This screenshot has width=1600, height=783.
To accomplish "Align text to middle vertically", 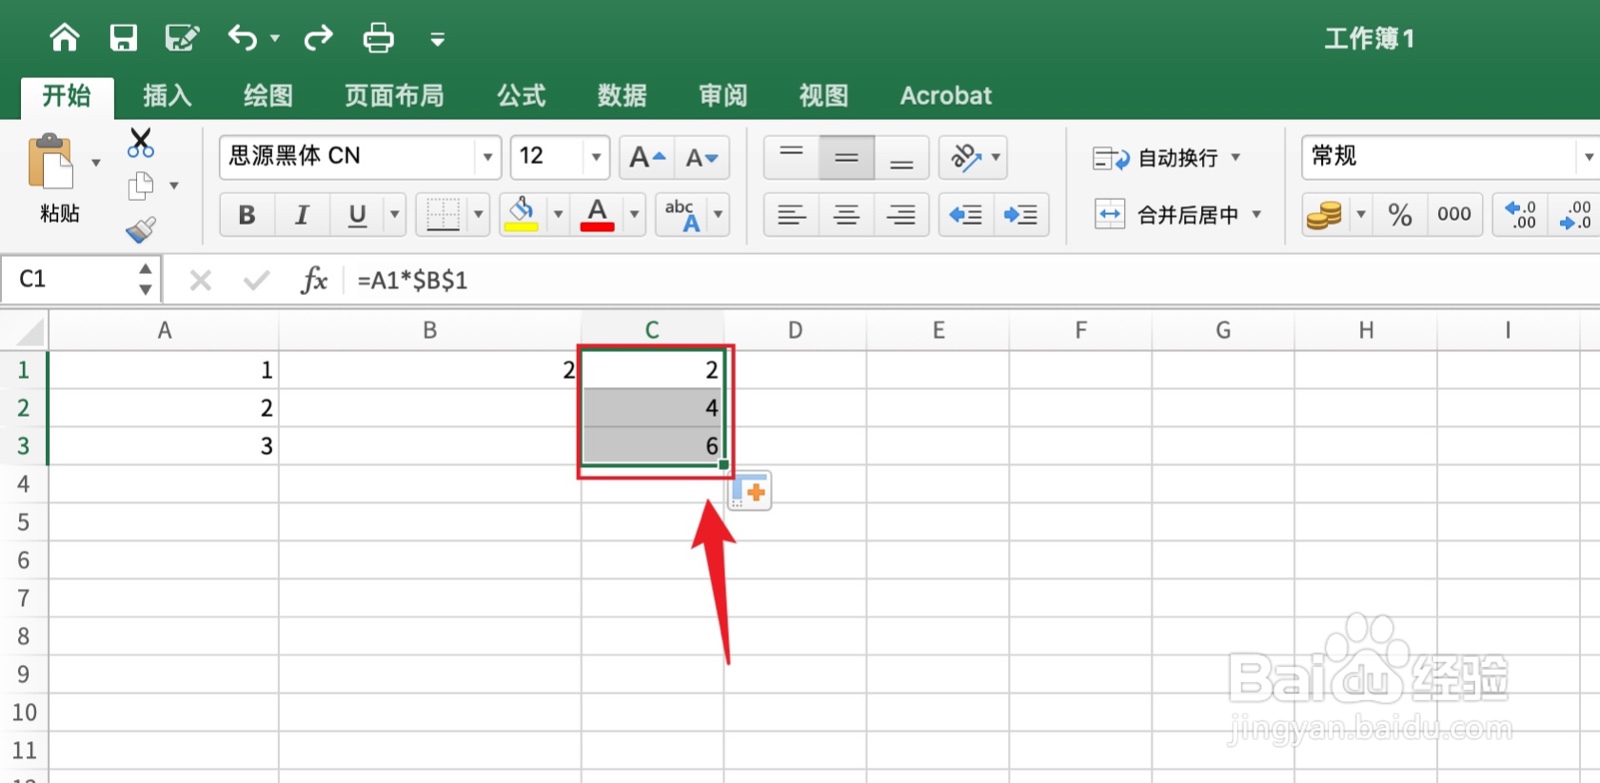I will (x=846, y=157).
